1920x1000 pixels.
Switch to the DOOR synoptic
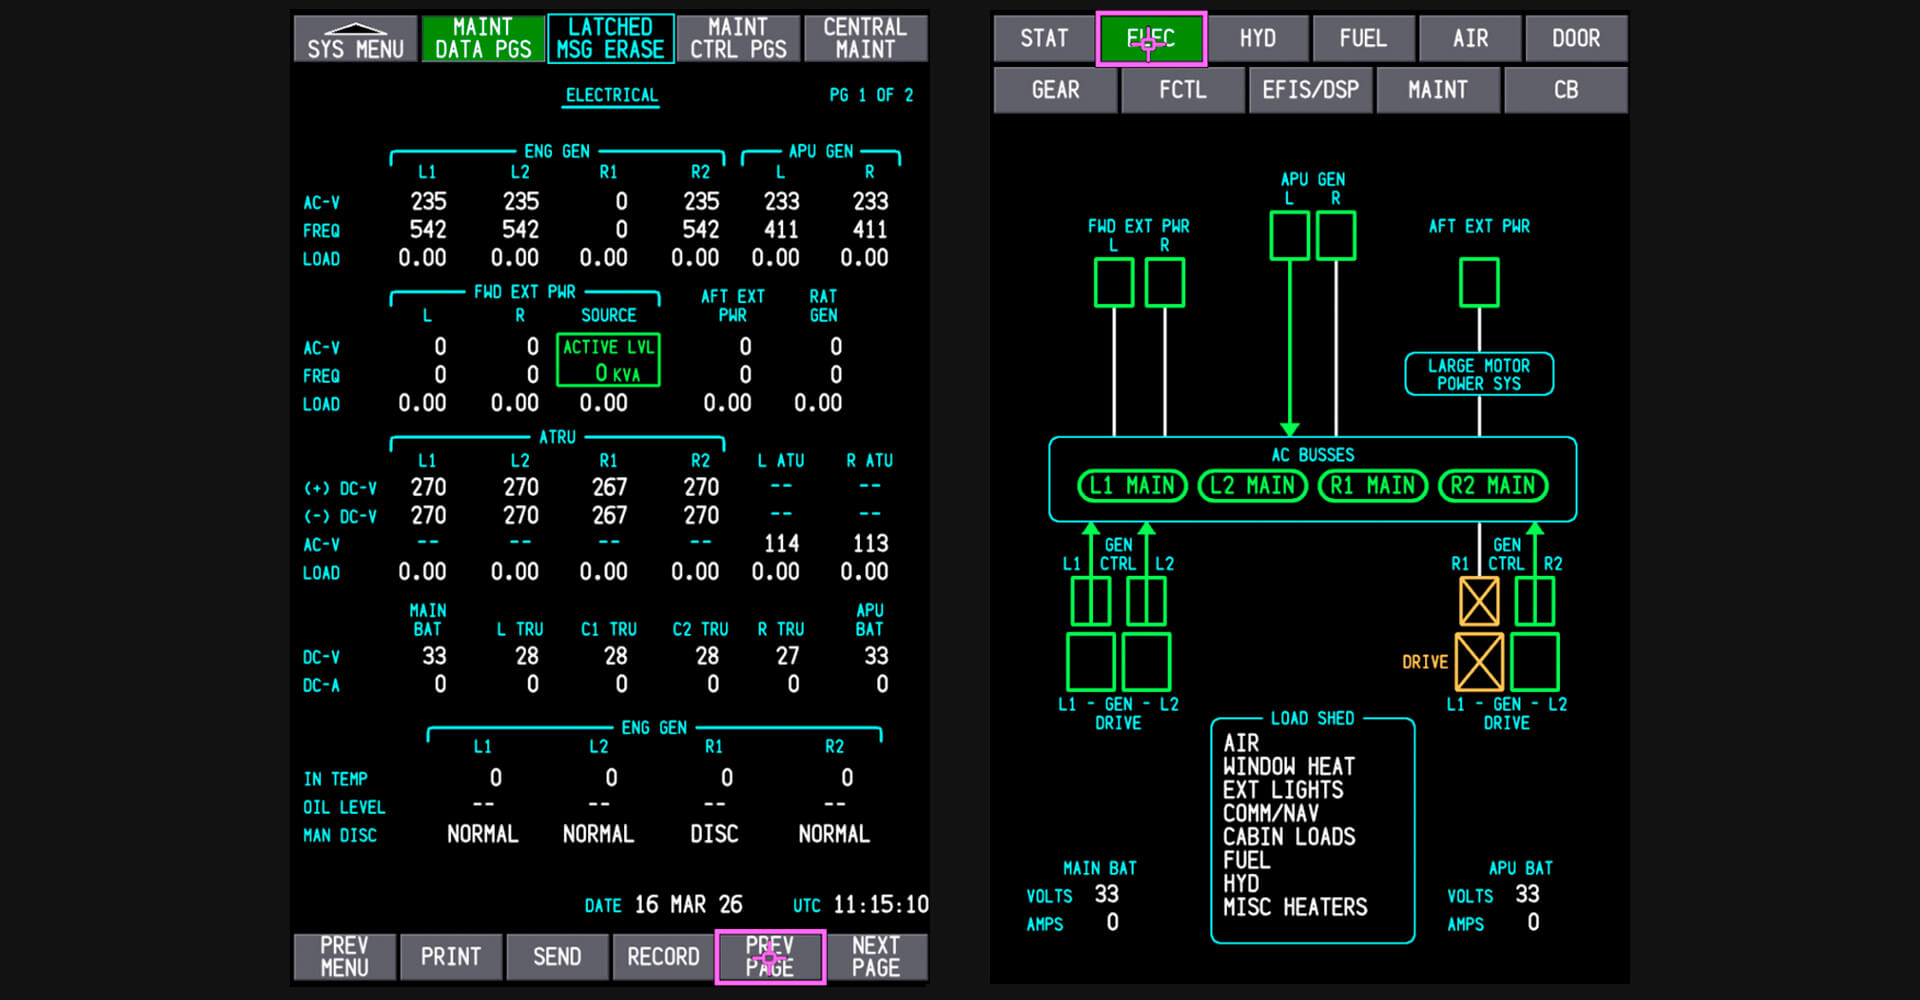1577,39
